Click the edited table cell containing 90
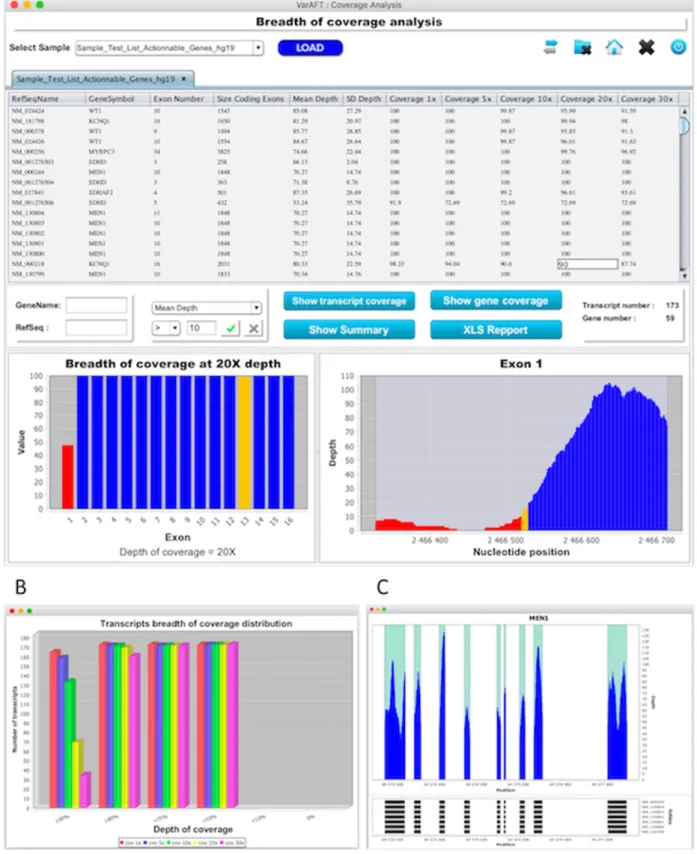697x854 pixels. (588, 264)
